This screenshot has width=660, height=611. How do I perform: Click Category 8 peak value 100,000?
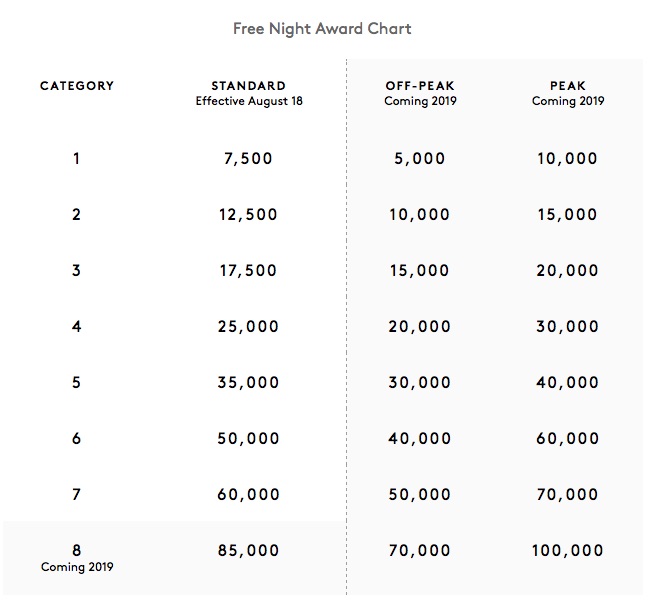(567, 550)
